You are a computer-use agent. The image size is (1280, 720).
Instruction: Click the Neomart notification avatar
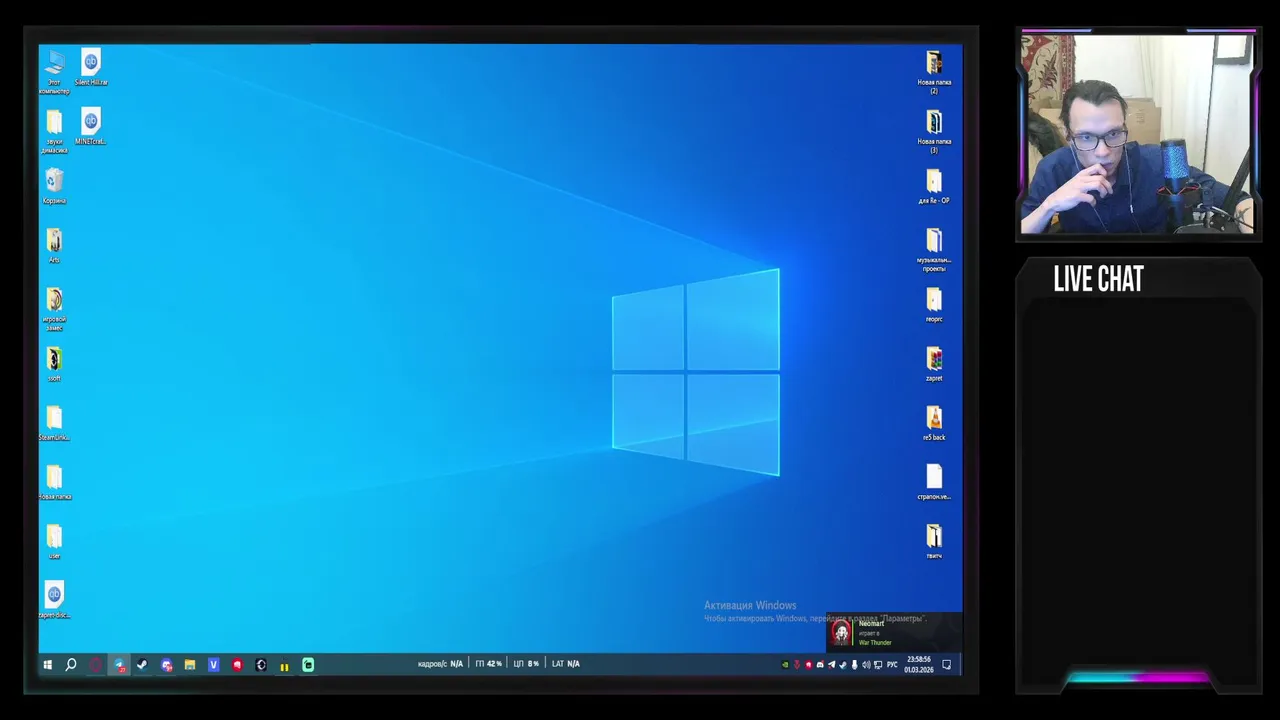pyautogui.click(x=842, y=634)
